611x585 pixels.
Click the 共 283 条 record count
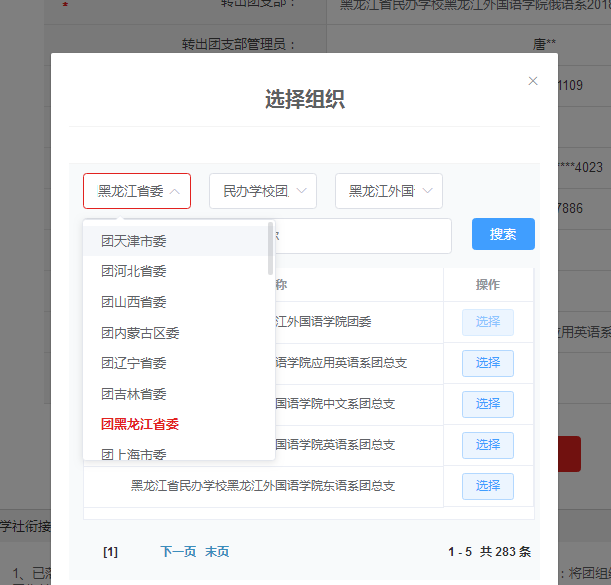pyautogui.click(x=505, y=552)
